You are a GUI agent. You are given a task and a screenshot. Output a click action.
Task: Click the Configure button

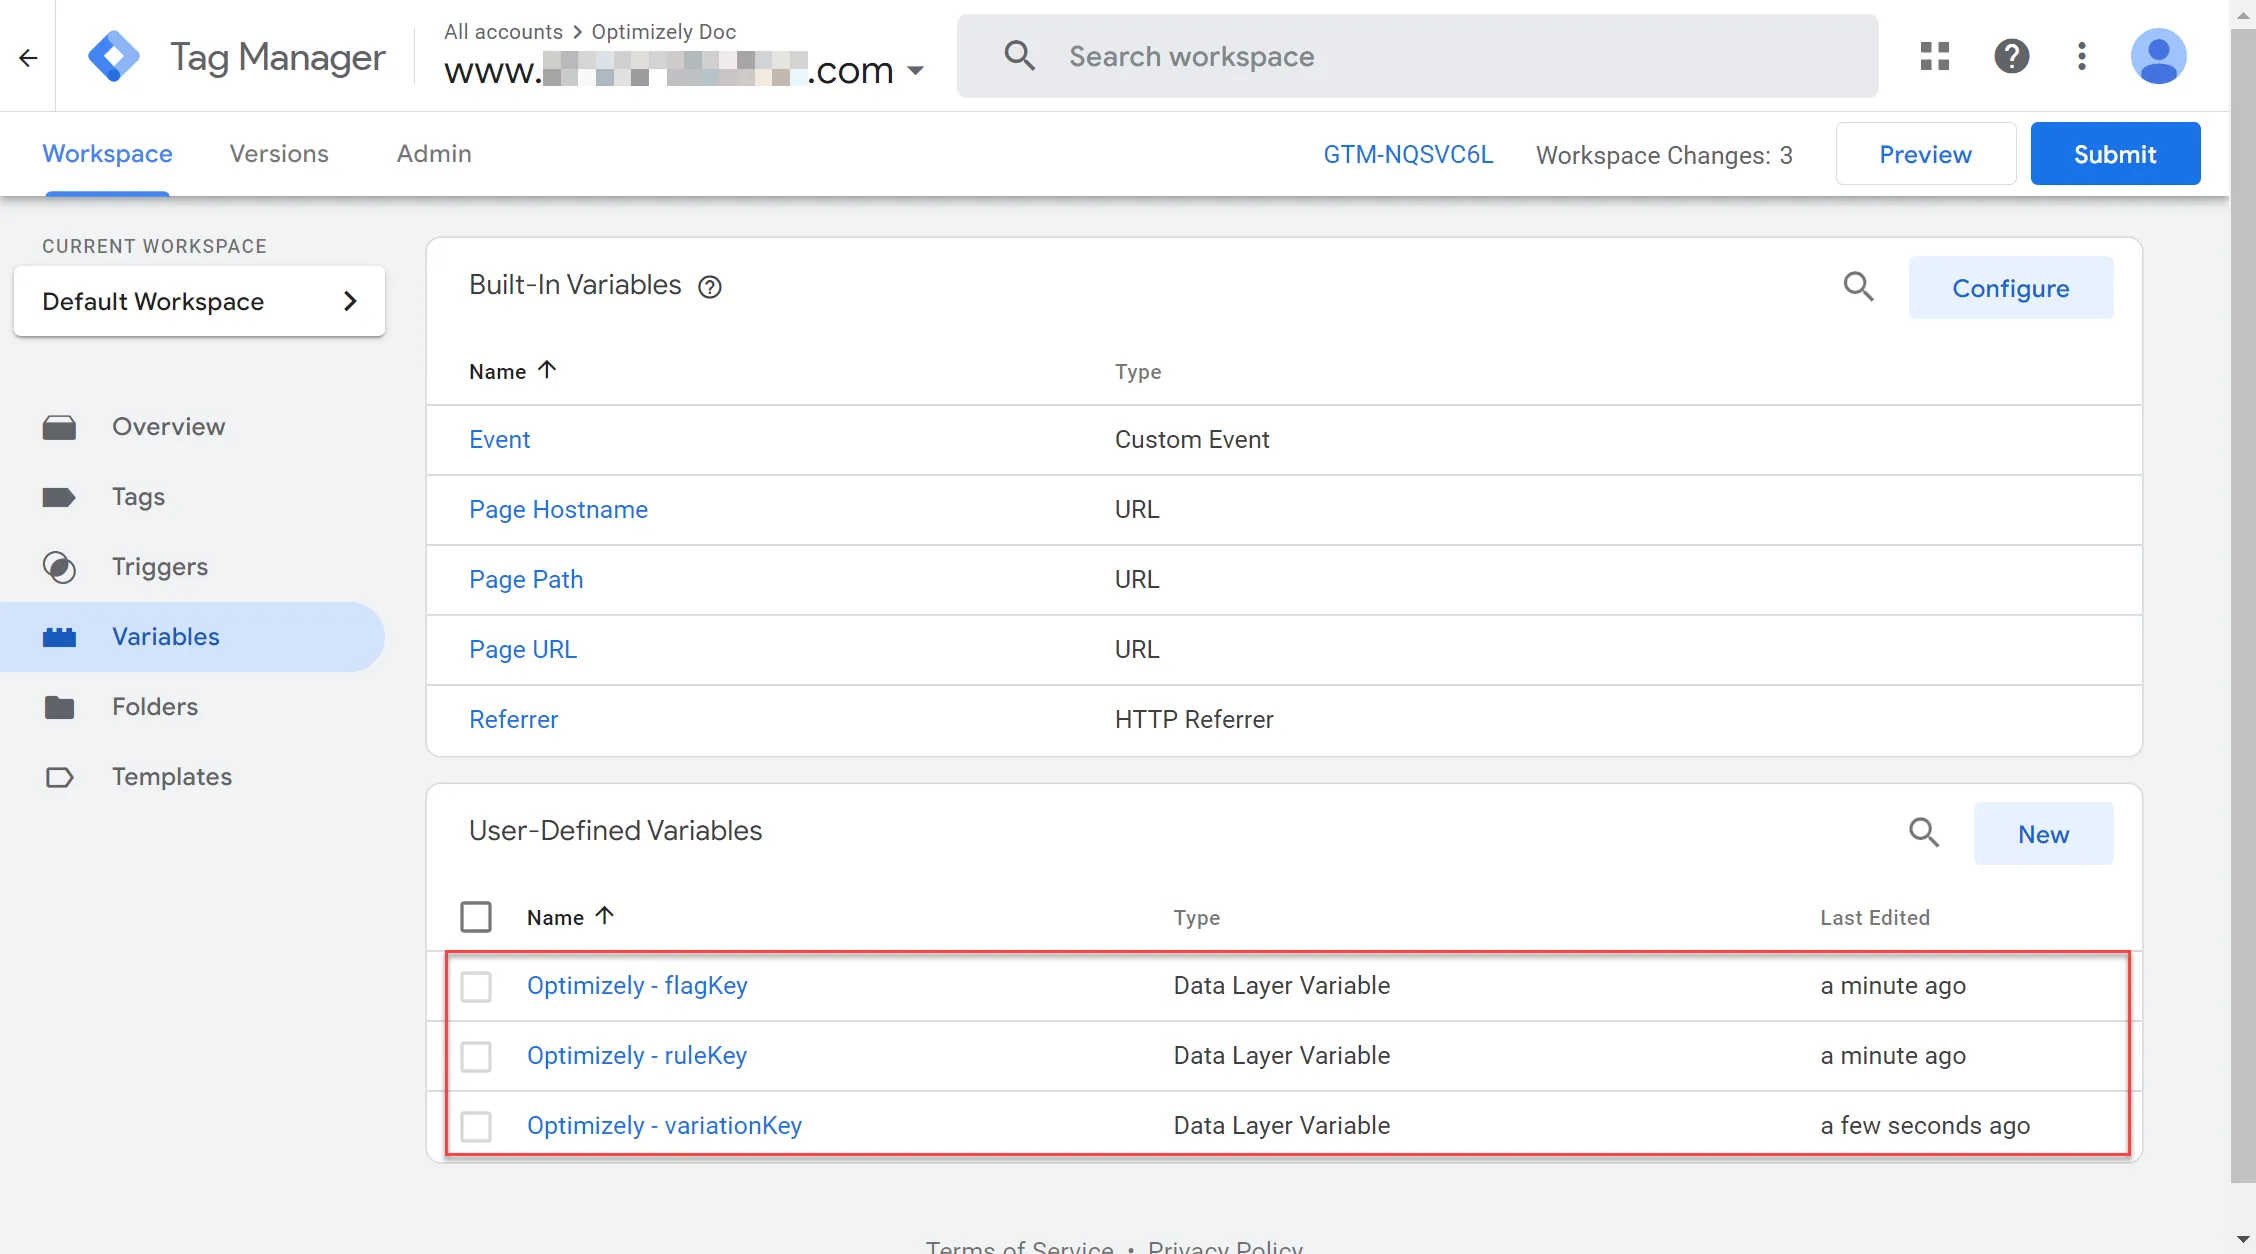point(2010,288)
